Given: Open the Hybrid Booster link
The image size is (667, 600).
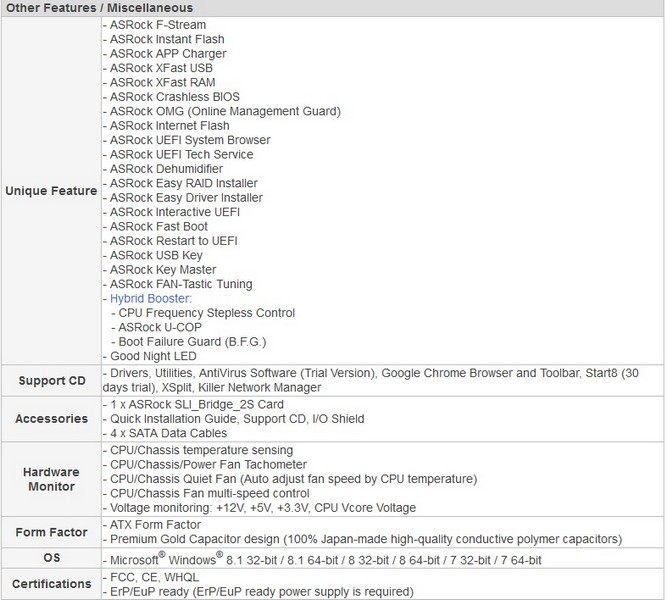Looking at the screenshot, I should point(150,299).
